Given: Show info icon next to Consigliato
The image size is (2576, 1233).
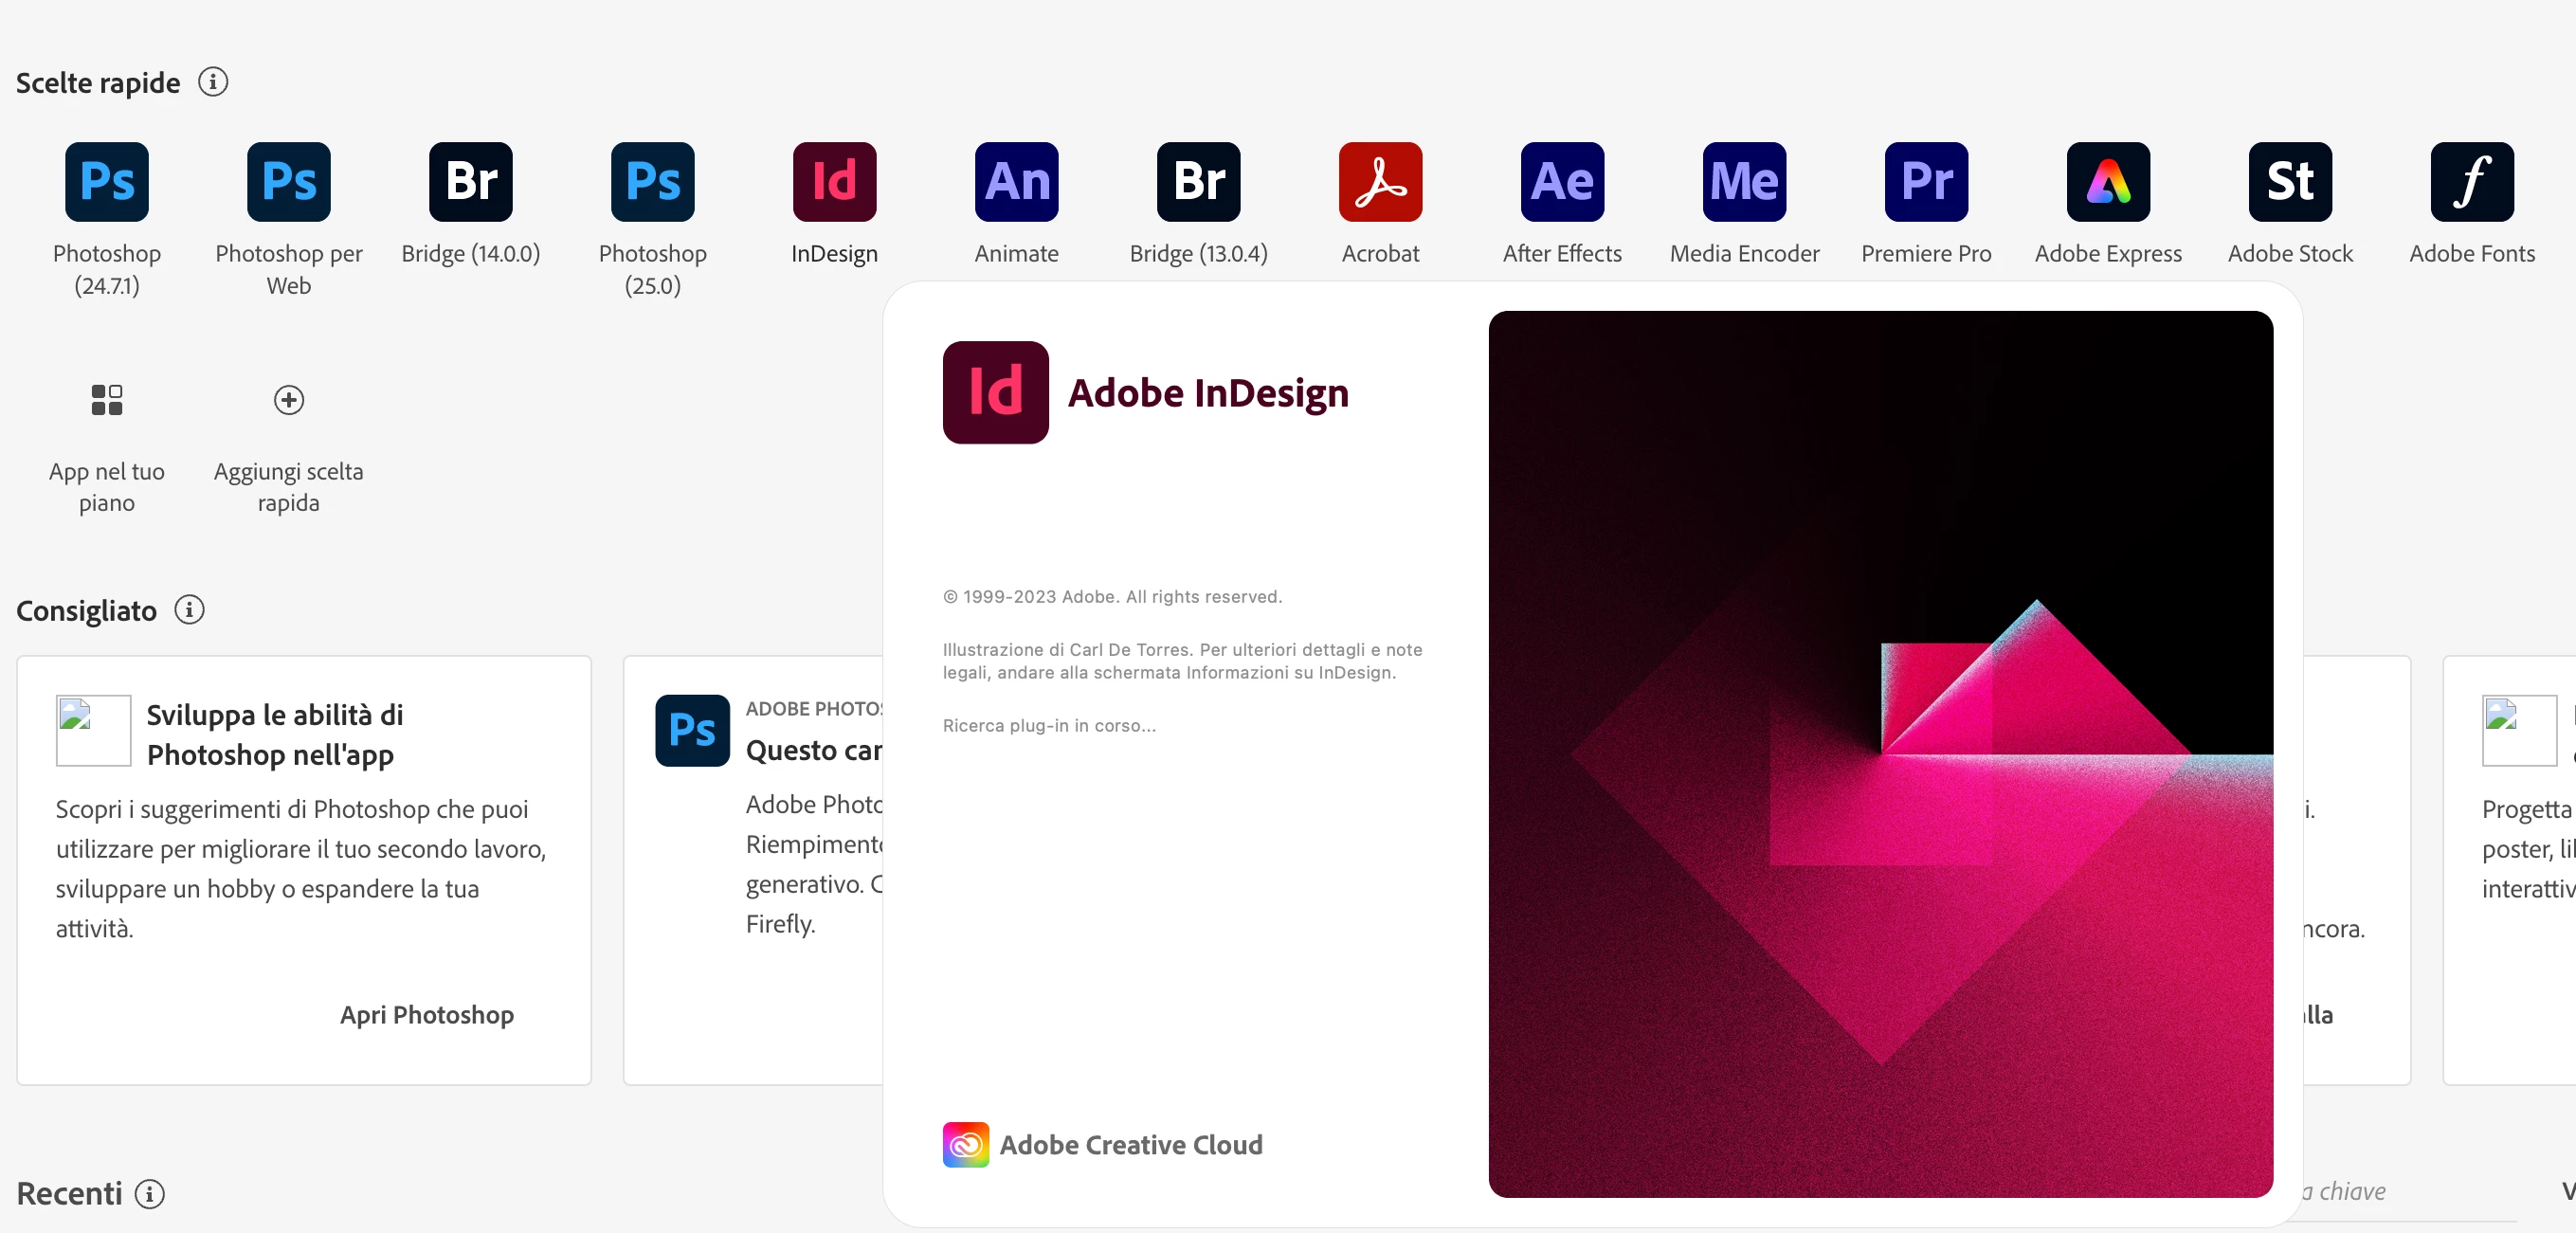Looking at the screenshot, I should click(x=189, y=609).
